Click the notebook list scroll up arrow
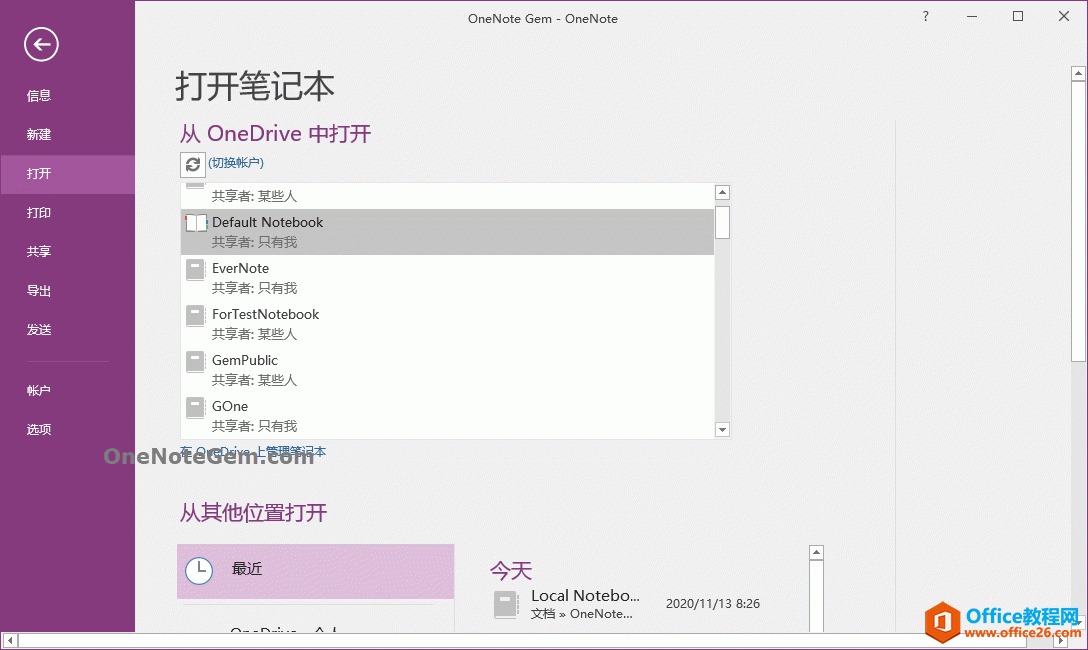This screenshot has height=650, width=1088. click(722, 192)
